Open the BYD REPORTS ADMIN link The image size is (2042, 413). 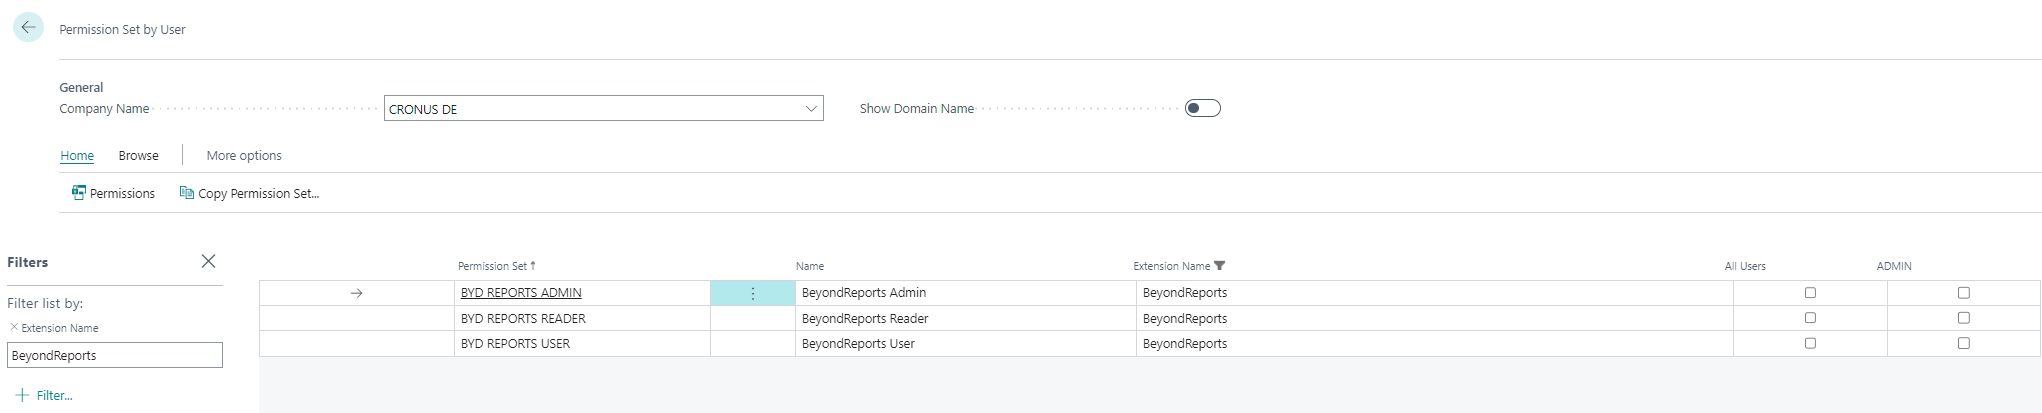pyautogui.click(x=521, y=293)
